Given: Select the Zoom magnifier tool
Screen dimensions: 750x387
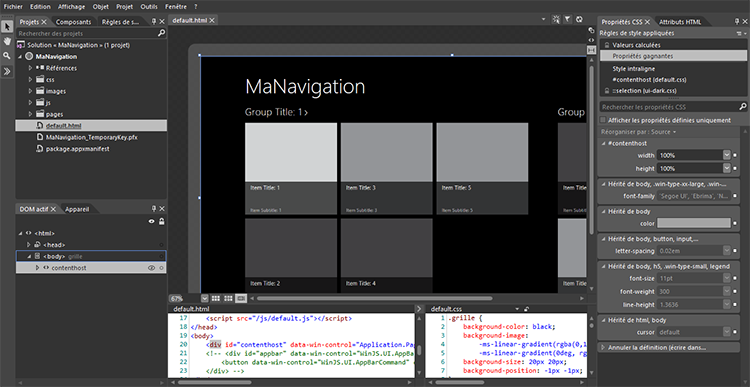Looking at the screenshot, I should click(7, 56).
